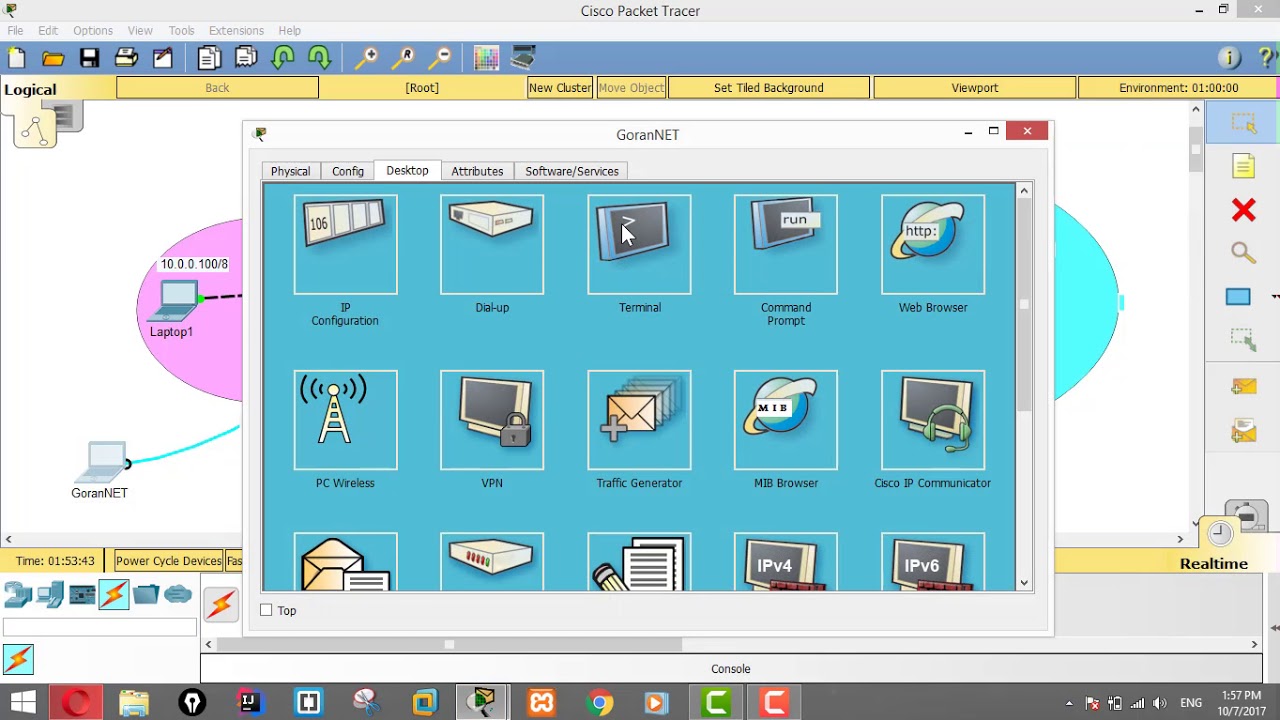
Task: Click the Paste toolbar icon
Action: [x=246, y=58]
